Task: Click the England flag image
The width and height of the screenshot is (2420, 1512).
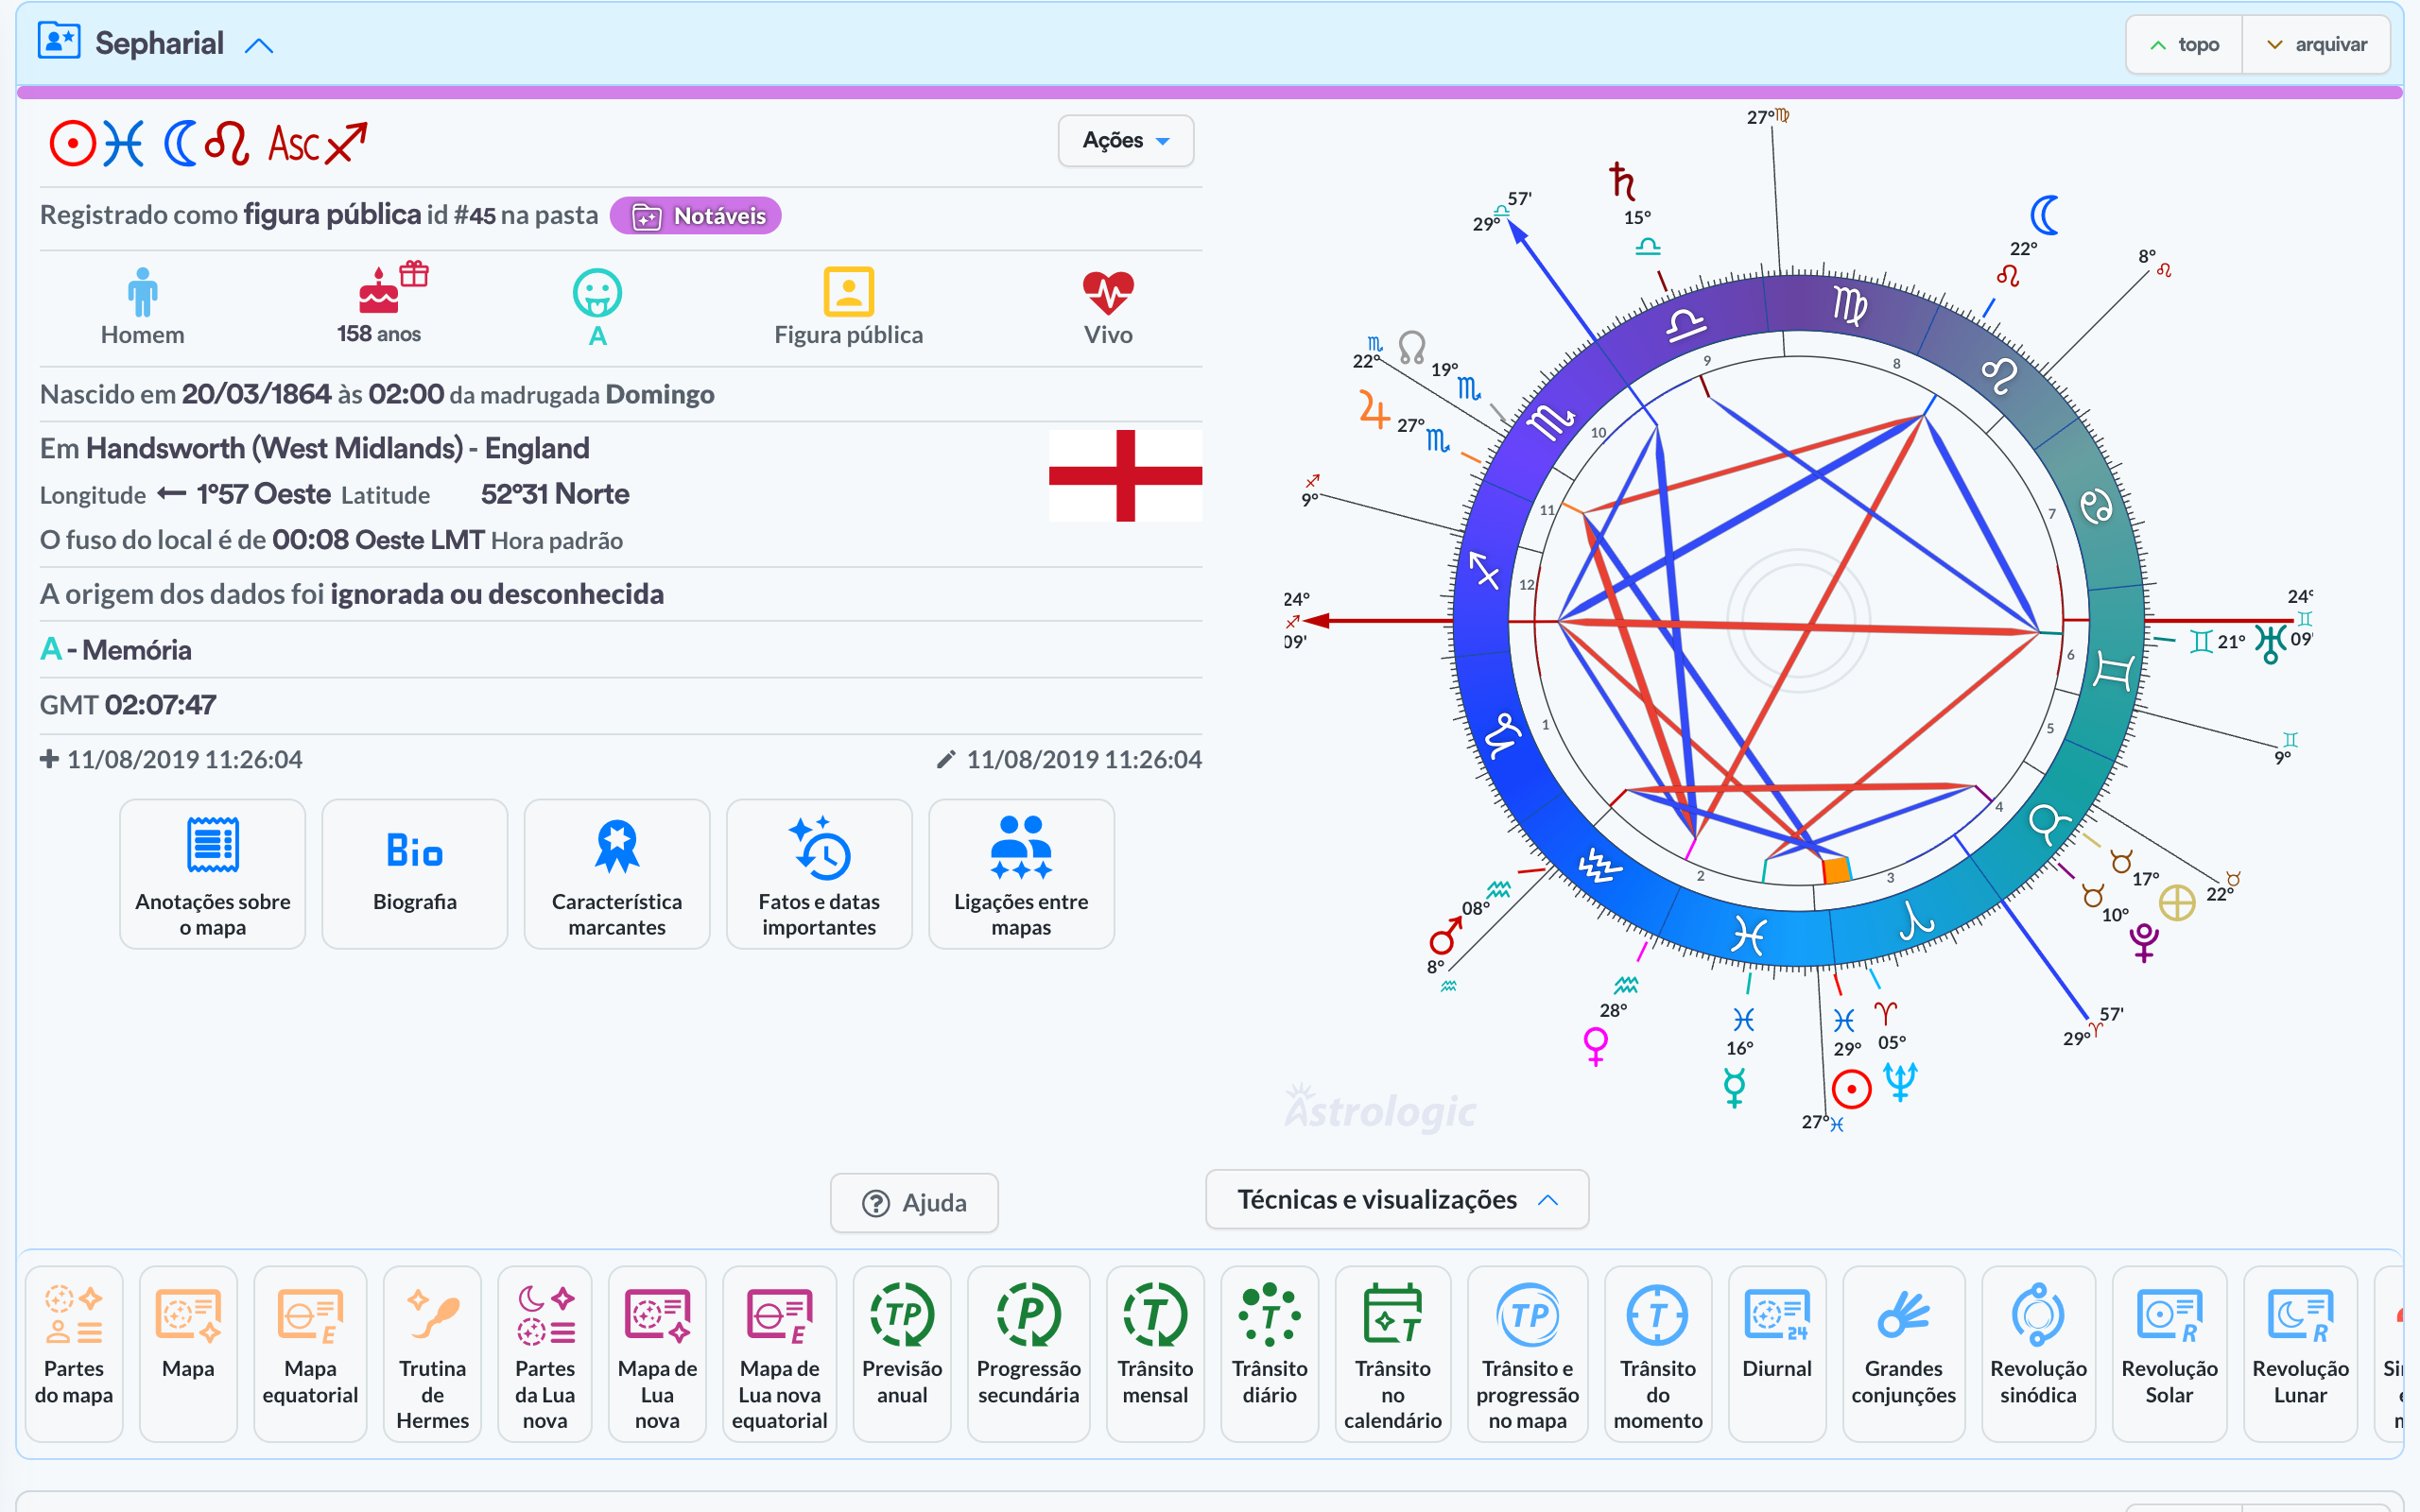Action: 1125,476
